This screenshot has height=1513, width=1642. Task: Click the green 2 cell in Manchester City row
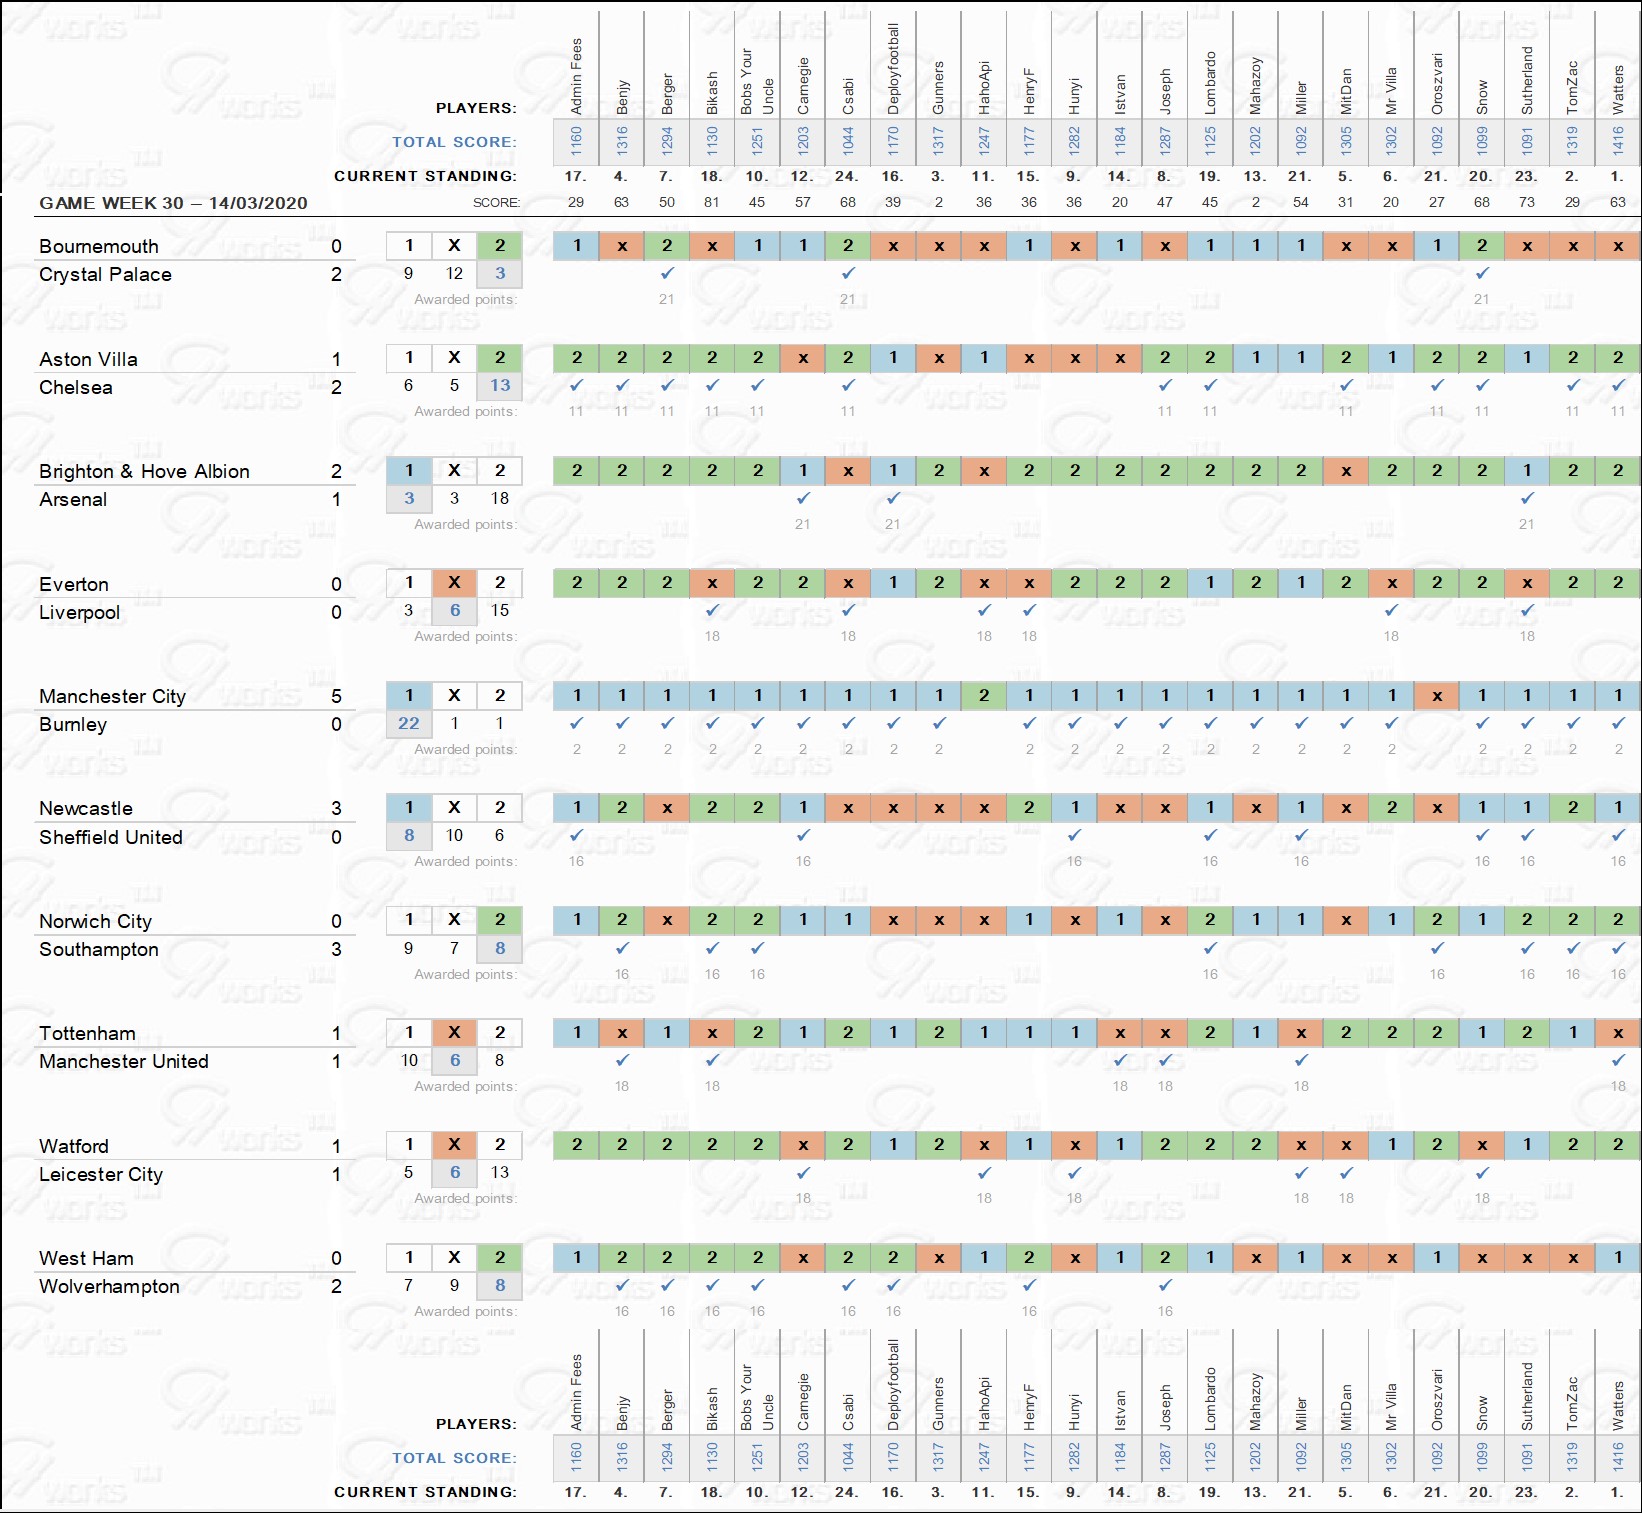click(x=984, y=695)
